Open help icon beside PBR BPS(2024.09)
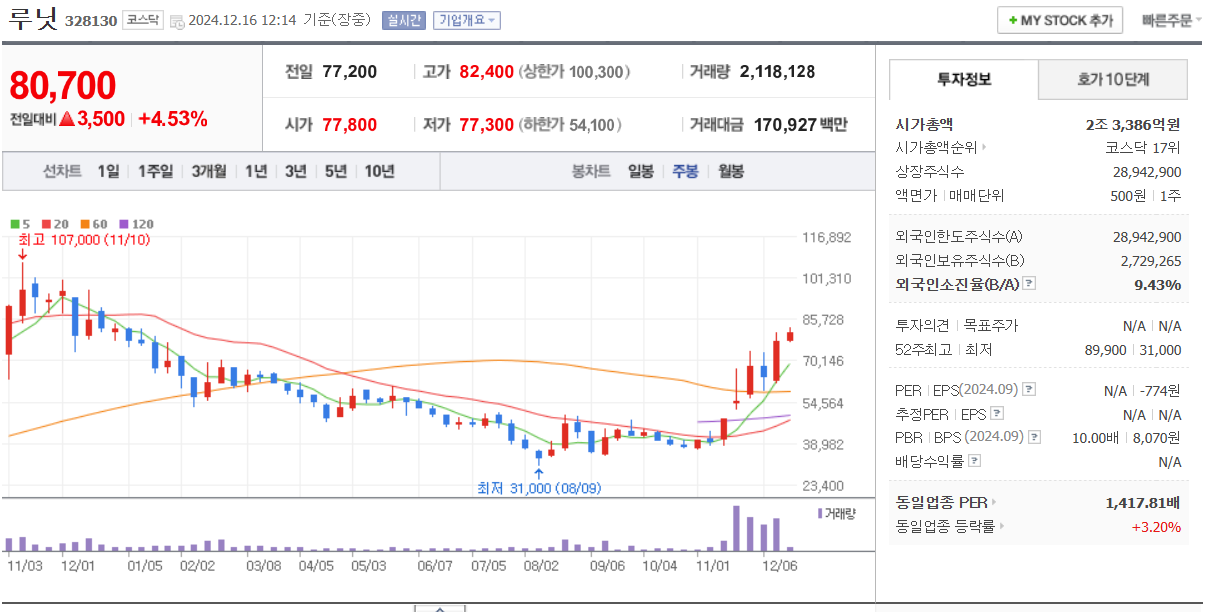Image resolution: width=1208 pixels, height=612 pixels. [x=1034, y=437]
